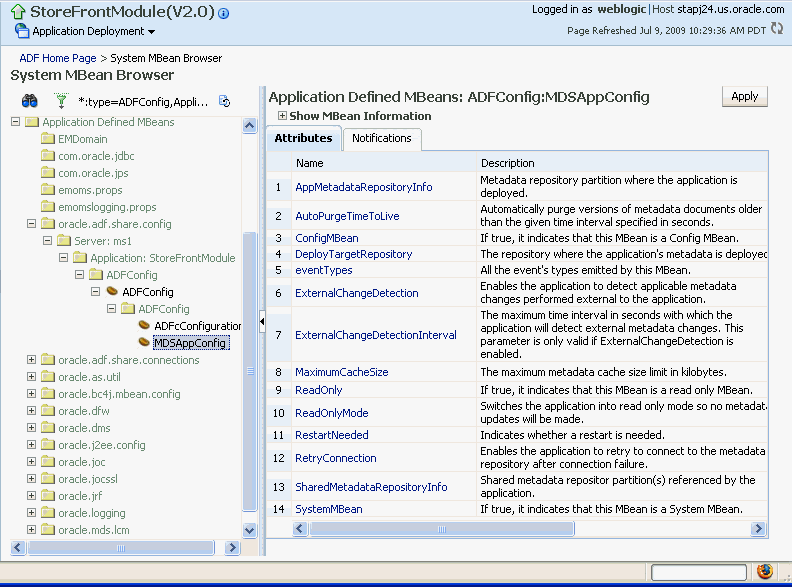Viewport: 792px width, 587px height.
Task: Switch to the Attributes tab
Action: (x=304, y=138)
